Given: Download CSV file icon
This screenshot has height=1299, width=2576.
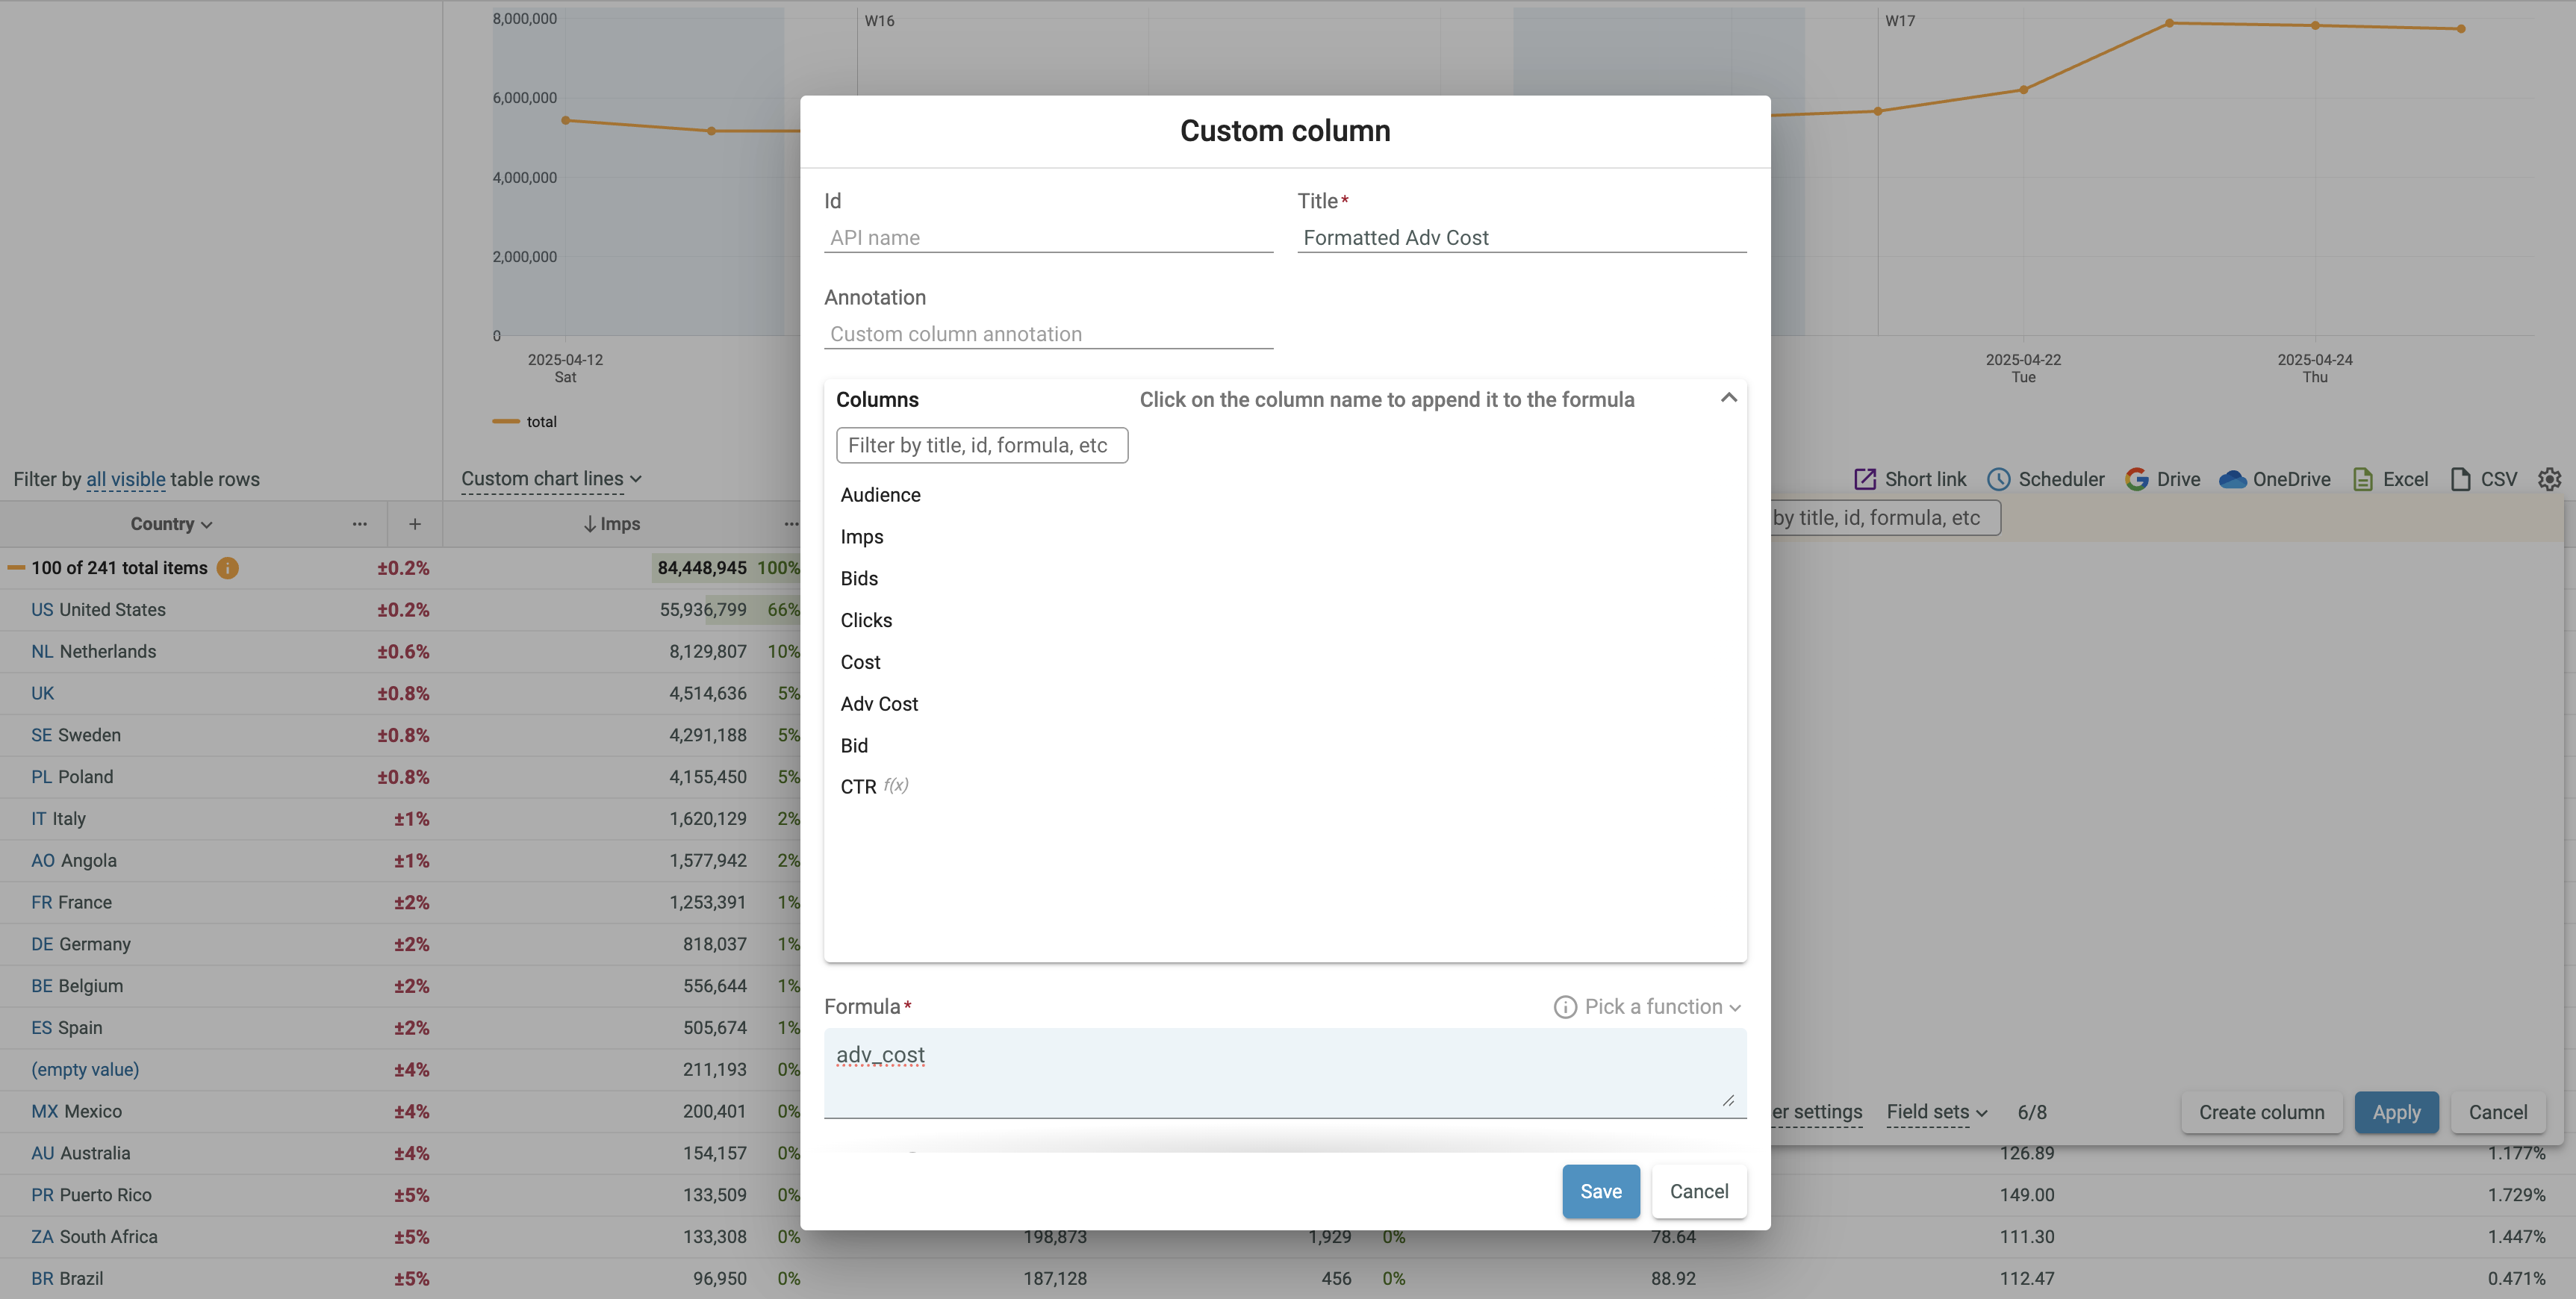Looking at the screenshot, I should (2460, 479).
